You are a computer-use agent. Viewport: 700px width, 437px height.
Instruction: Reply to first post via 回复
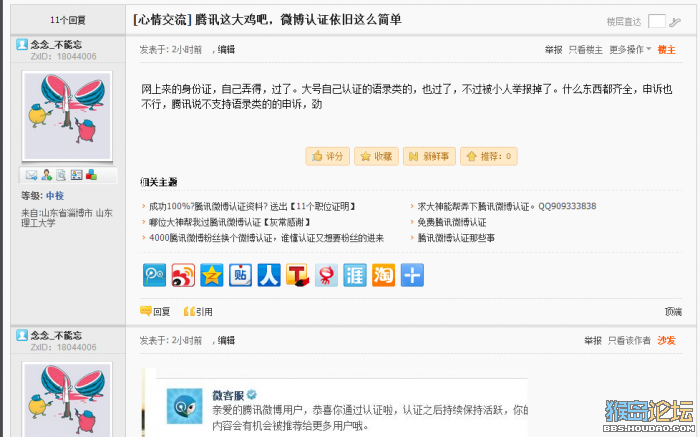point(155,312)
